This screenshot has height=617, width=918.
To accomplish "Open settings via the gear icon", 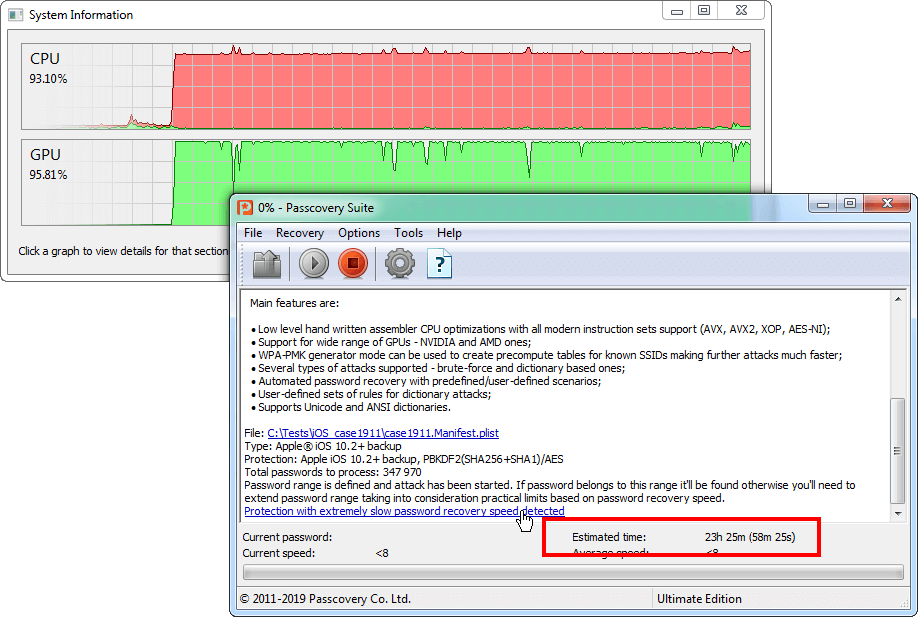I will click(400, 263).
